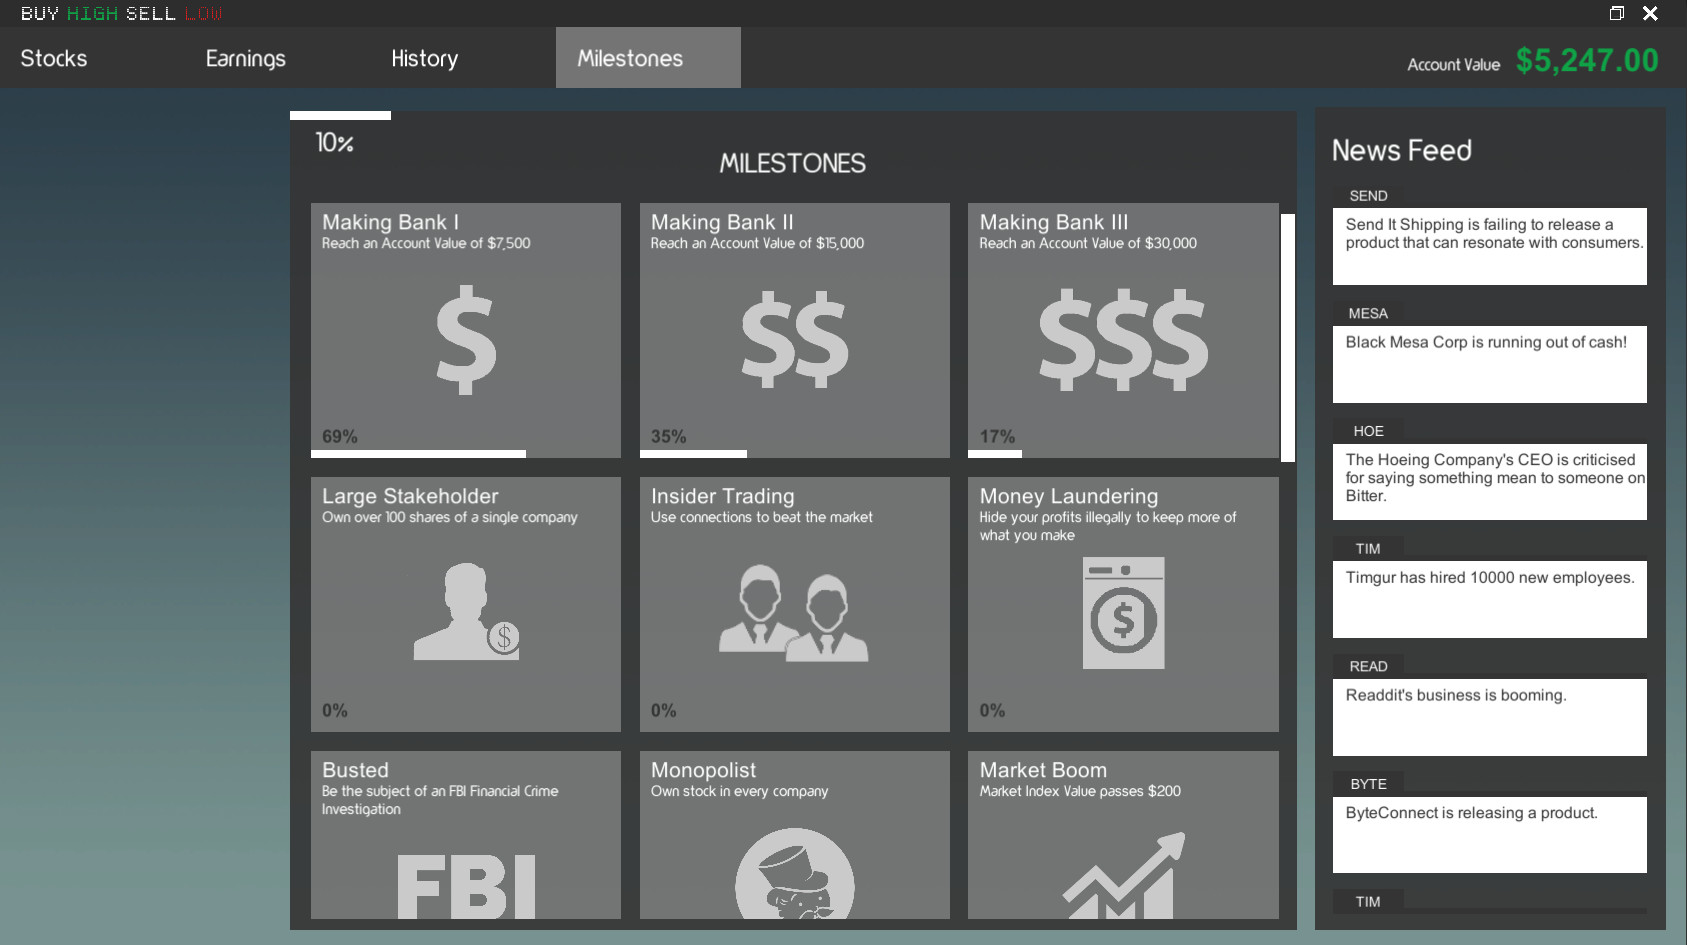Screen dimensions: 1687x945
Task: Click the milestones list vertical scrollbar
Action: tap(1288, 337)
